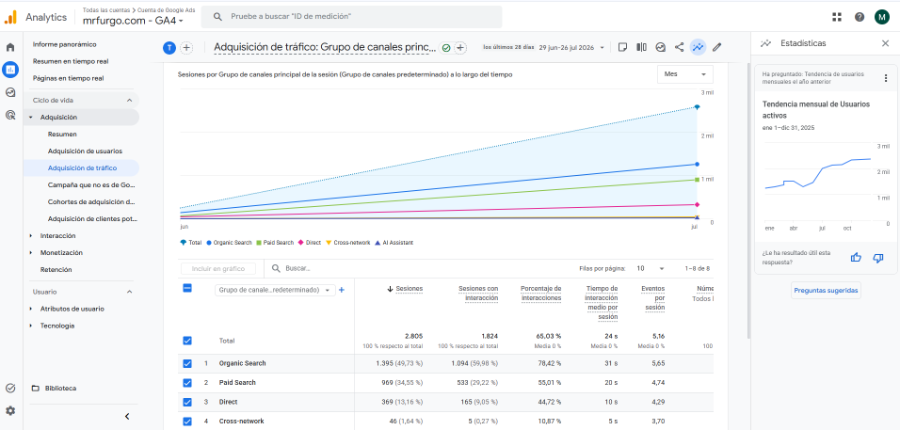Share this report via share icon
Viewport: 900px width, 430px height.
coord(679,48)
